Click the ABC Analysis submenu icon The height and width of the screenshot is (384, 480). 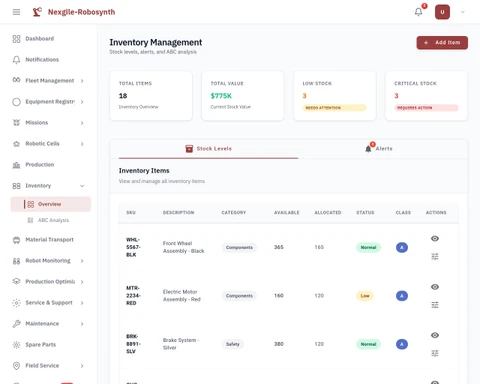(x=30, y=220)
